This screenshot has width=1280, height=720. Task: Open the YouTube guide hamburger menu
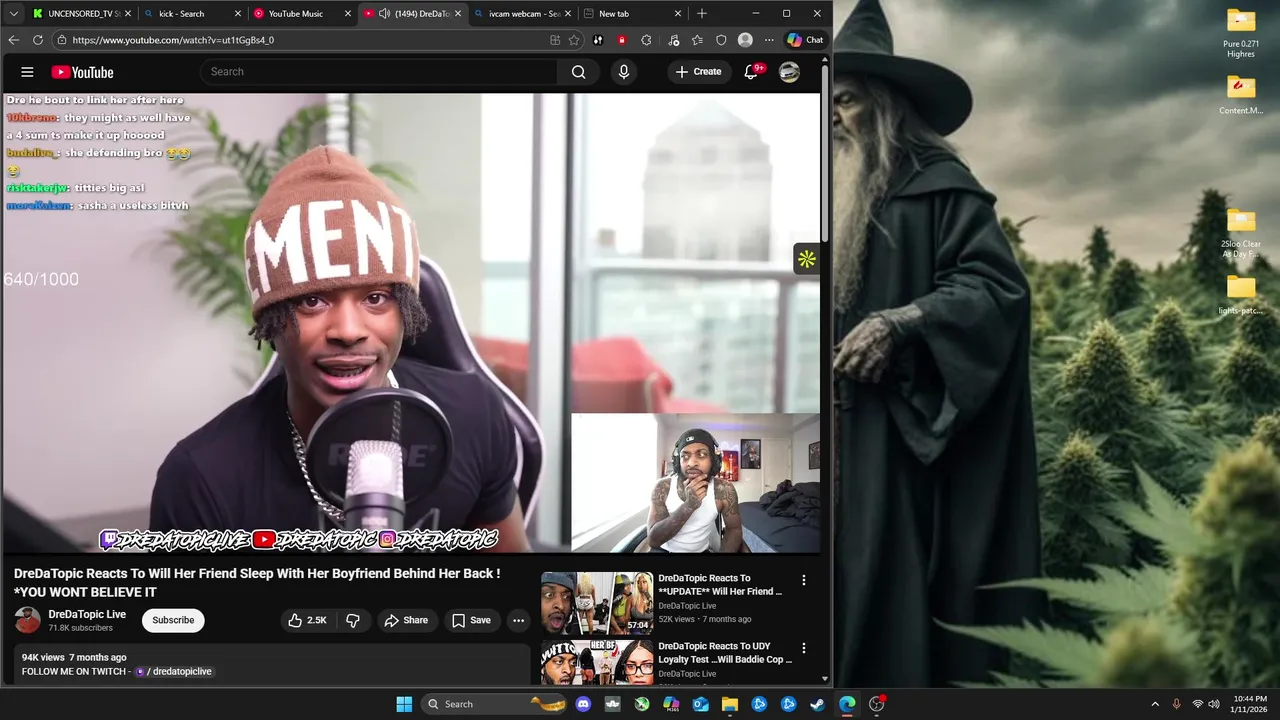pyautogui.click(x=27, y=72)
